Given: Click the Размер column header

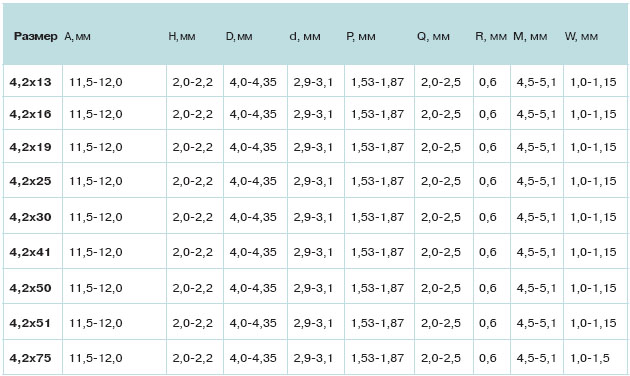Looking at the screenshot, I should (36, 37).
